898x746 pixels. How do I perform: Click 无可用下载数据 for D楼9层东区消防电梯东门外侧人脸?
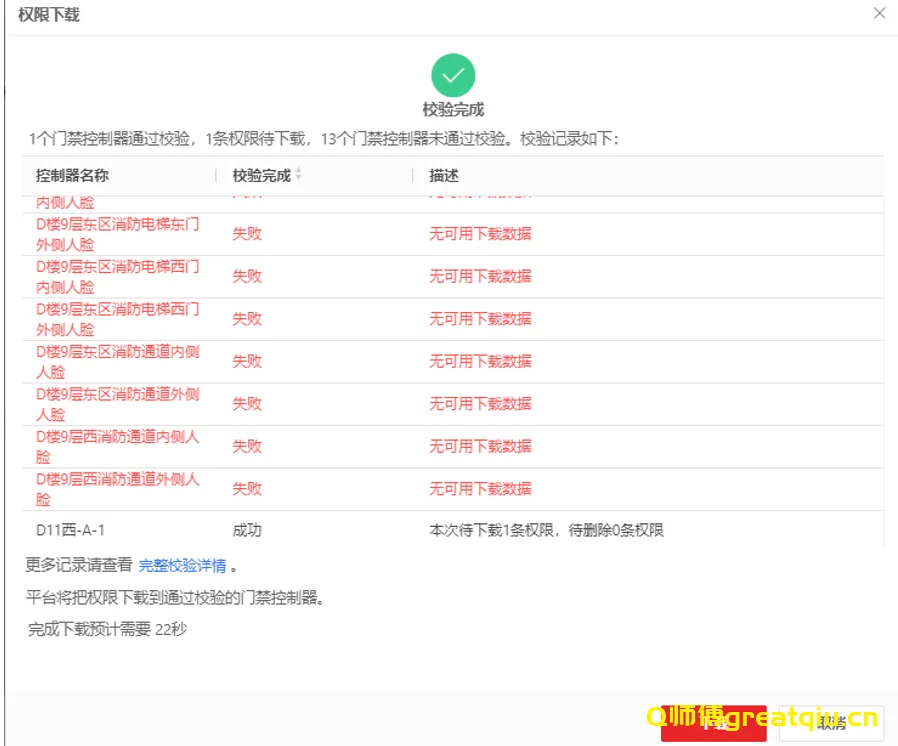click(480, 234)
